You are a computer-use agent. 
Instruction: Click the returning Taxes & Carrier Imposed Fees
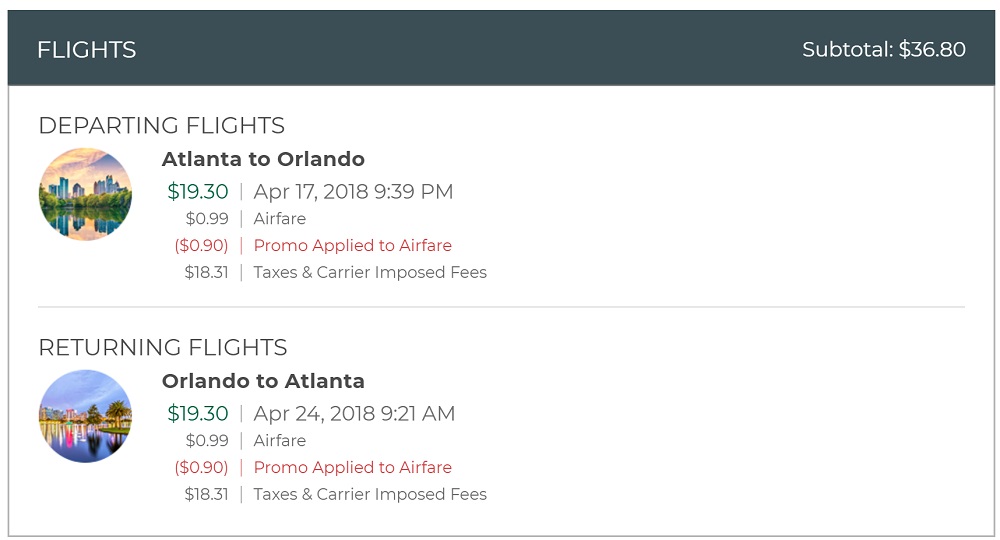pos(370,494)
